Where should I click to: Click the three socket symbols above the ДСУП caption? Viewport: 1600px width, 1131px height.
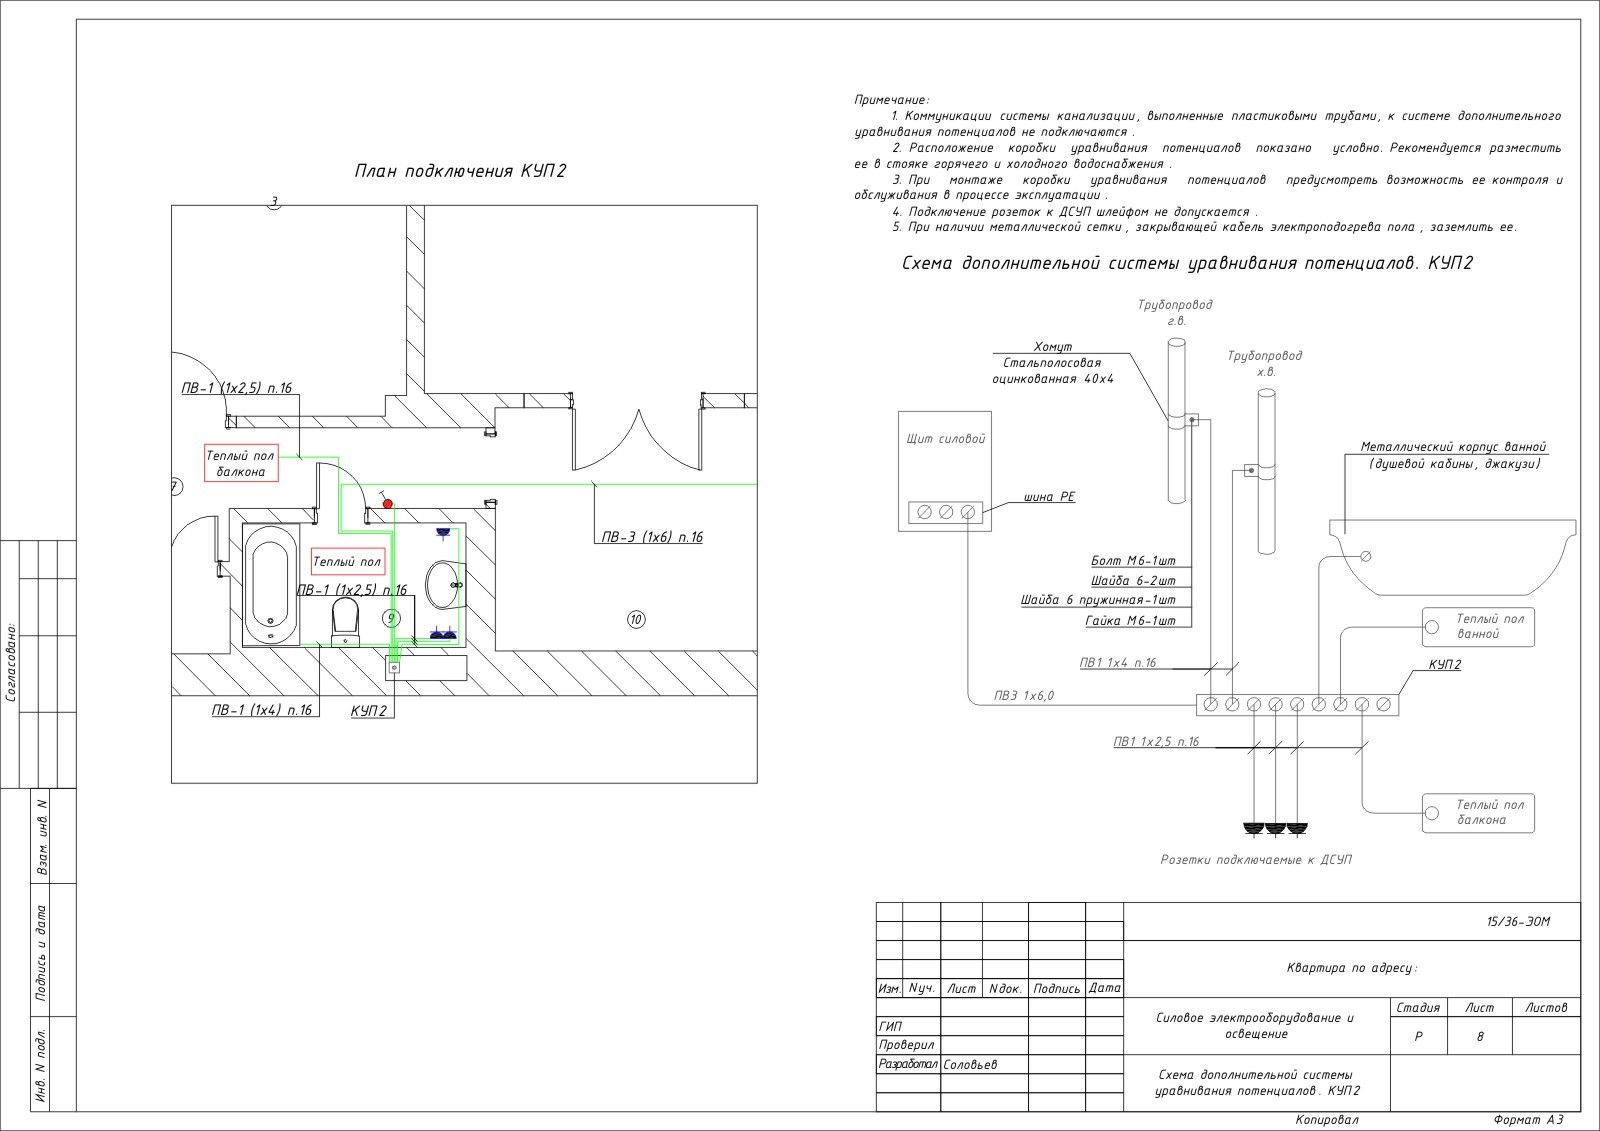[1275, 828]
